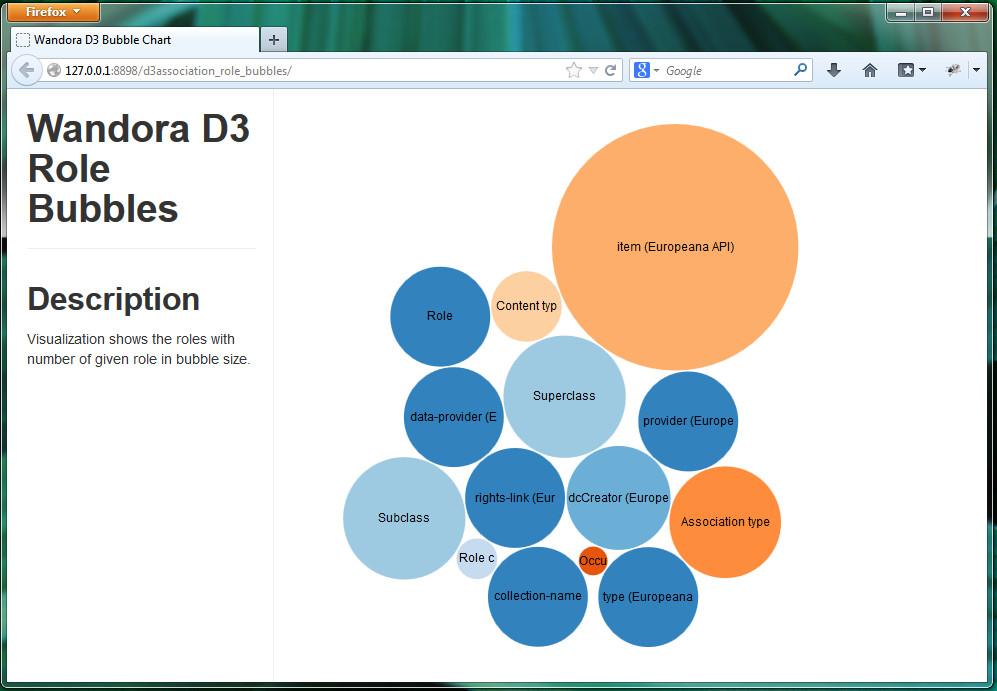Reload the page with the refresh icon
Viewport: 997px width, 691px height.
[x=611, y=71]
